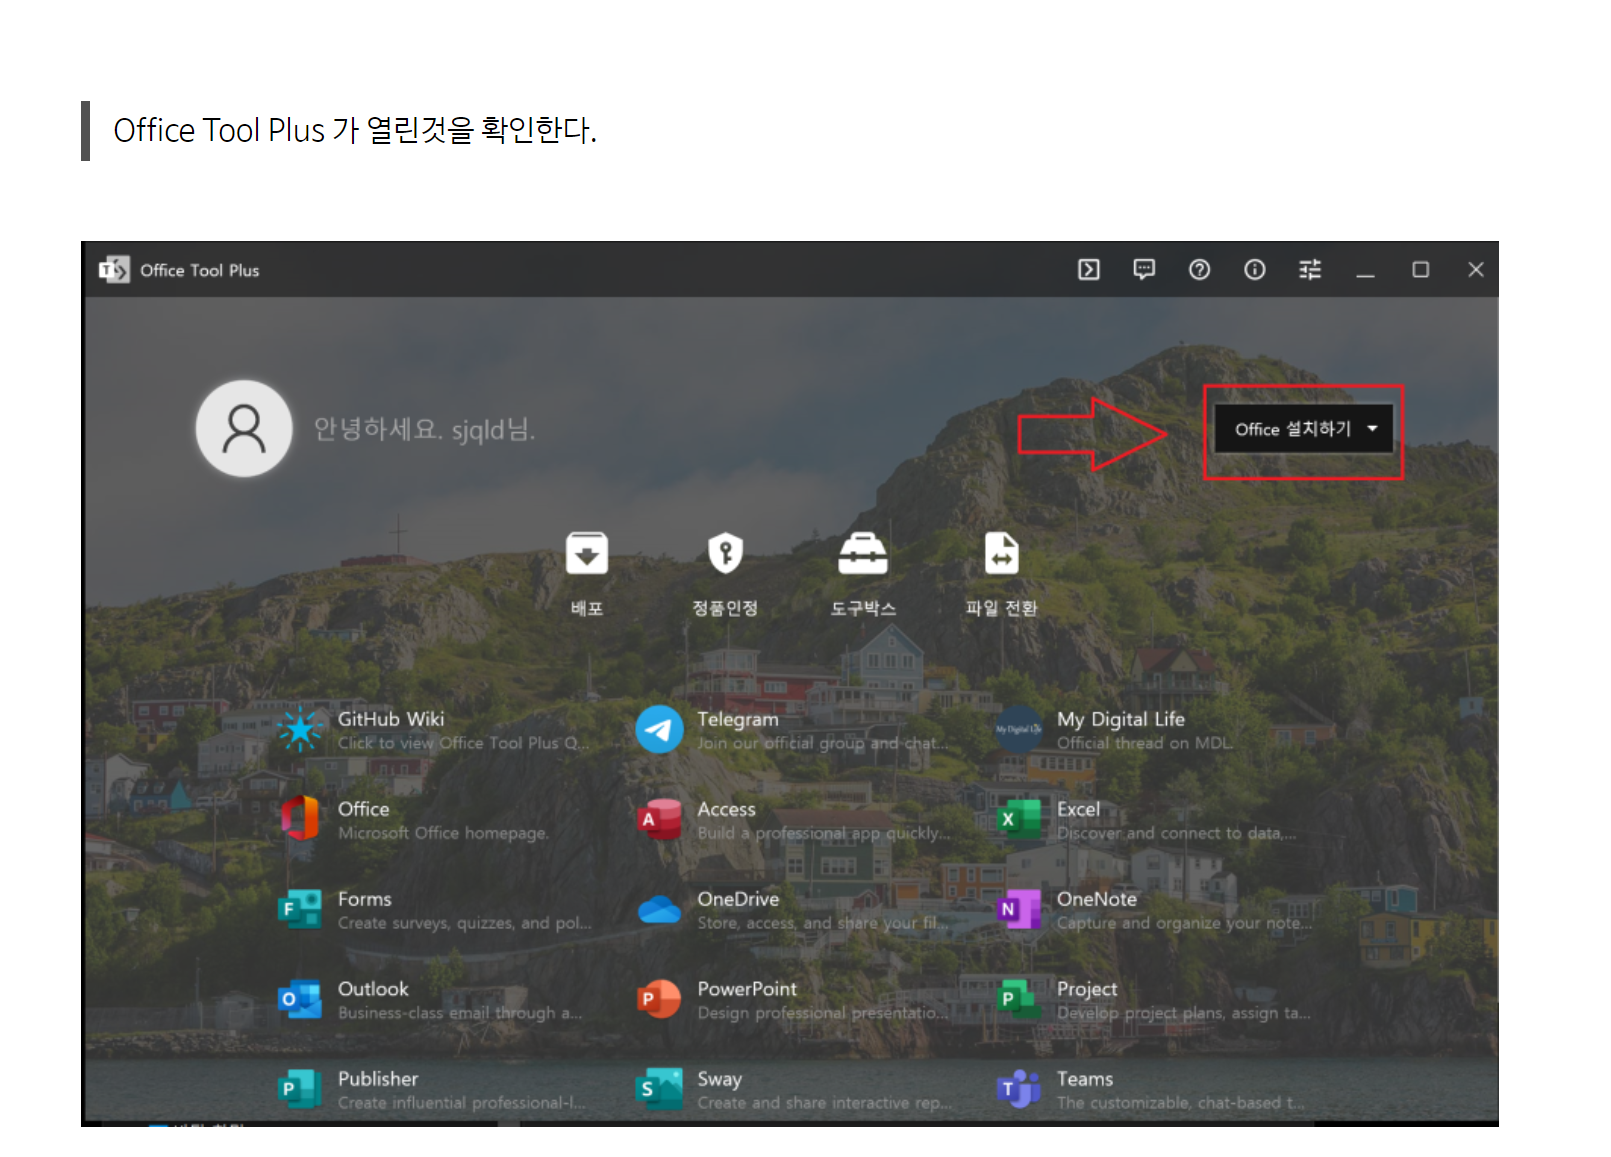Open the 정품인증 activation shield icon

click(725, 552)
